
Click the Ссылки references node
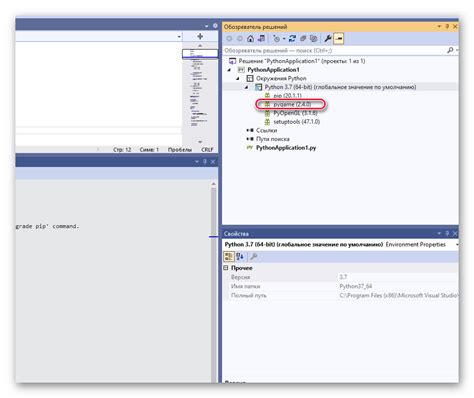tap(266, 130)
